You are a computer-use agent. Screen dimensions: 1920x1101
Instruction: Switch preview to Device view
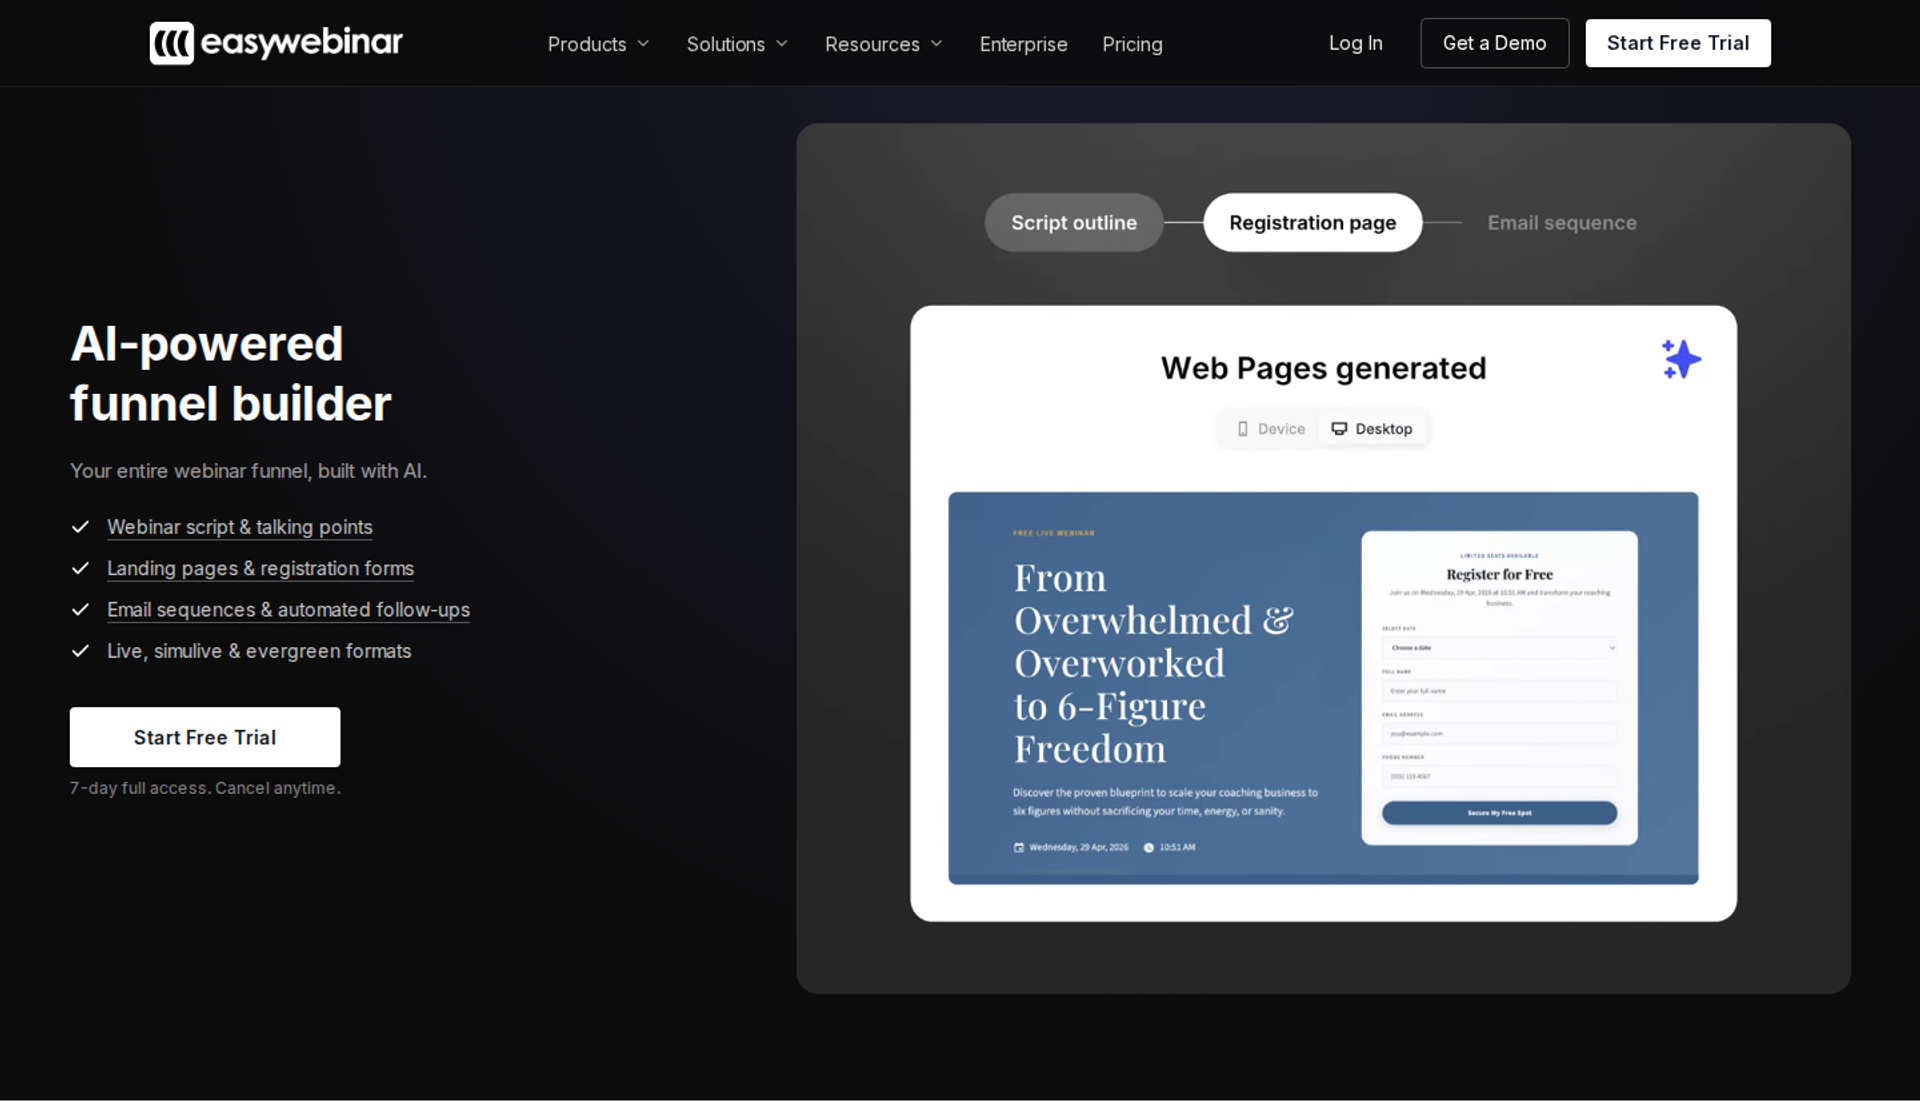click(1271, 429)
